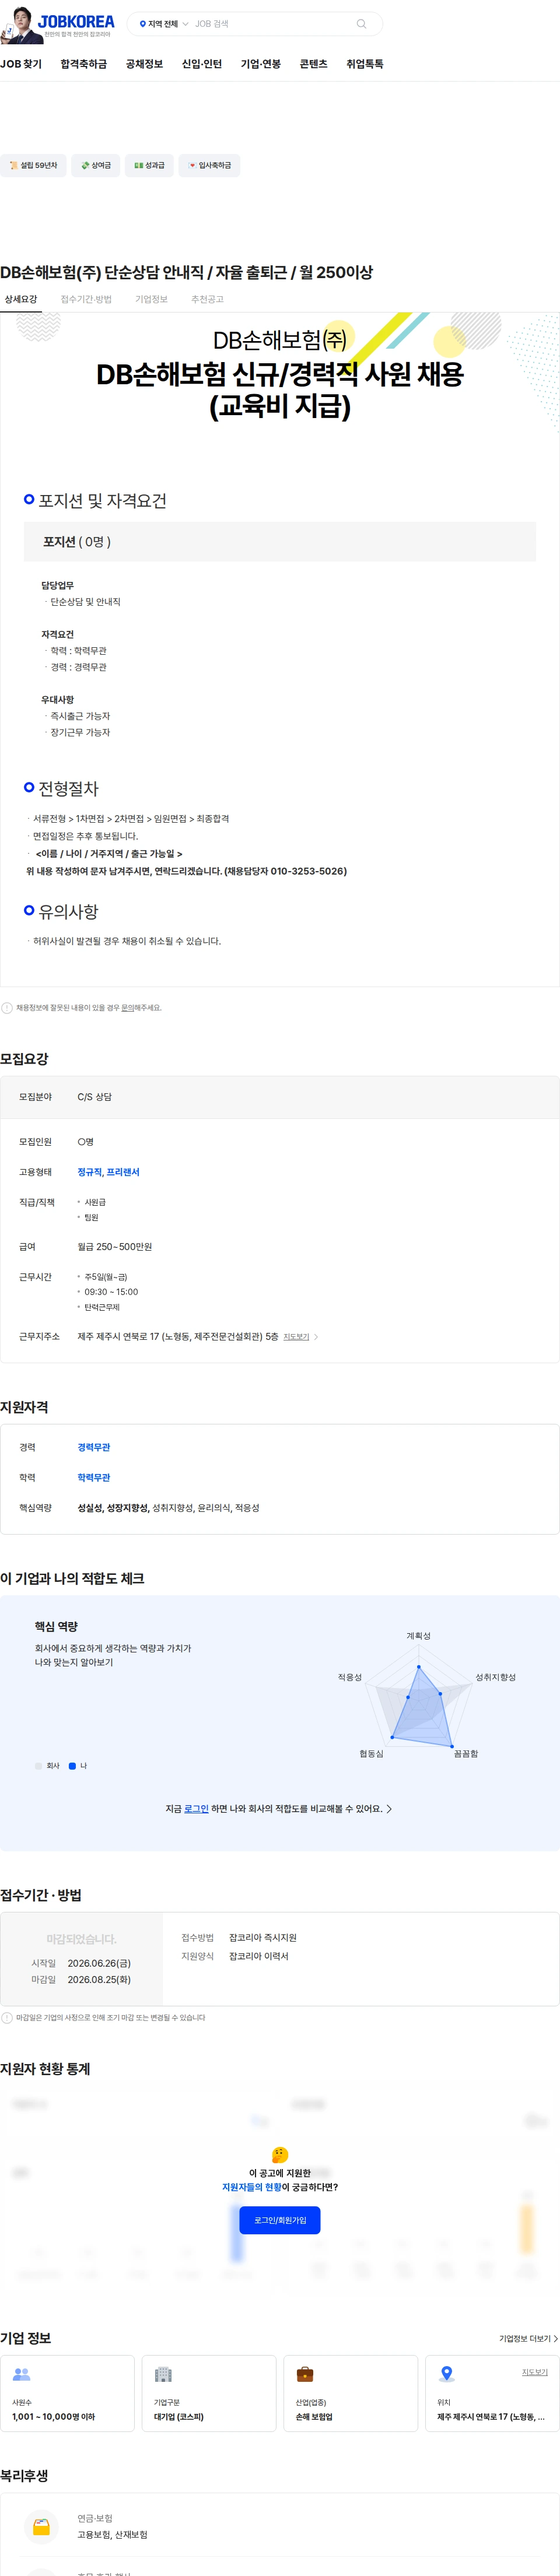Click the 잡코리아 즉시지원 text

pos(263,1938)
